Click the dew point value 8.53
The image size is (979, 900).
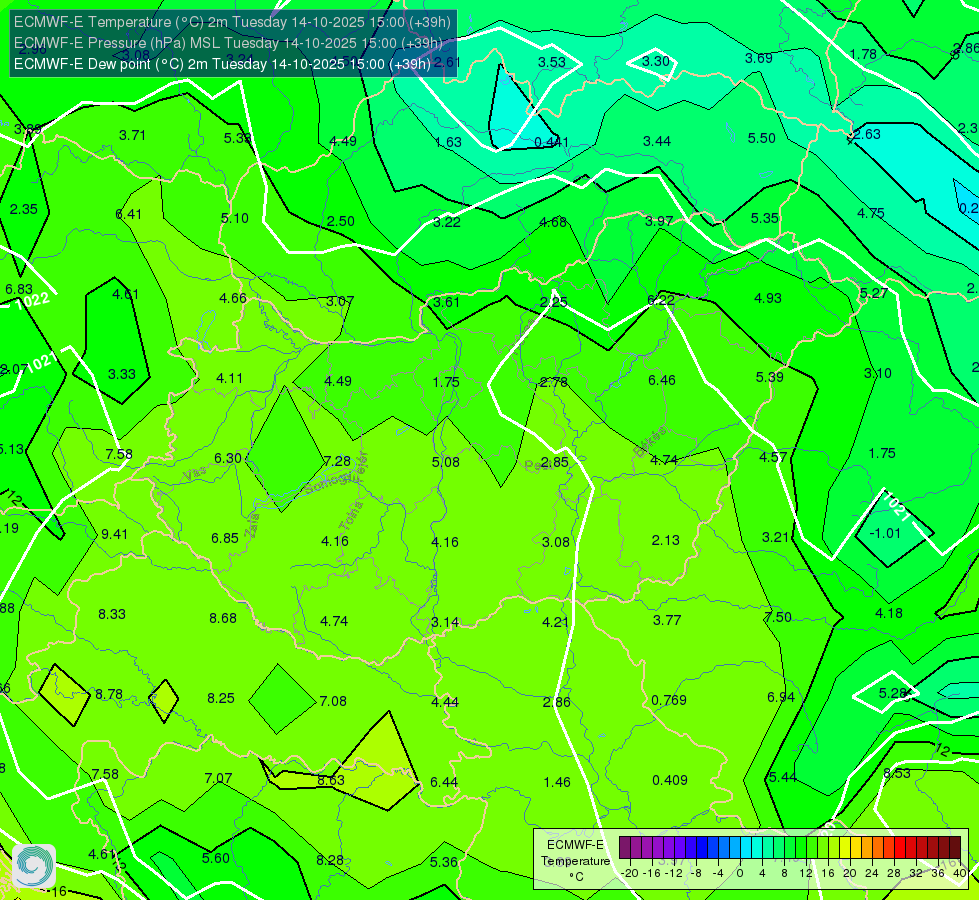897,773
